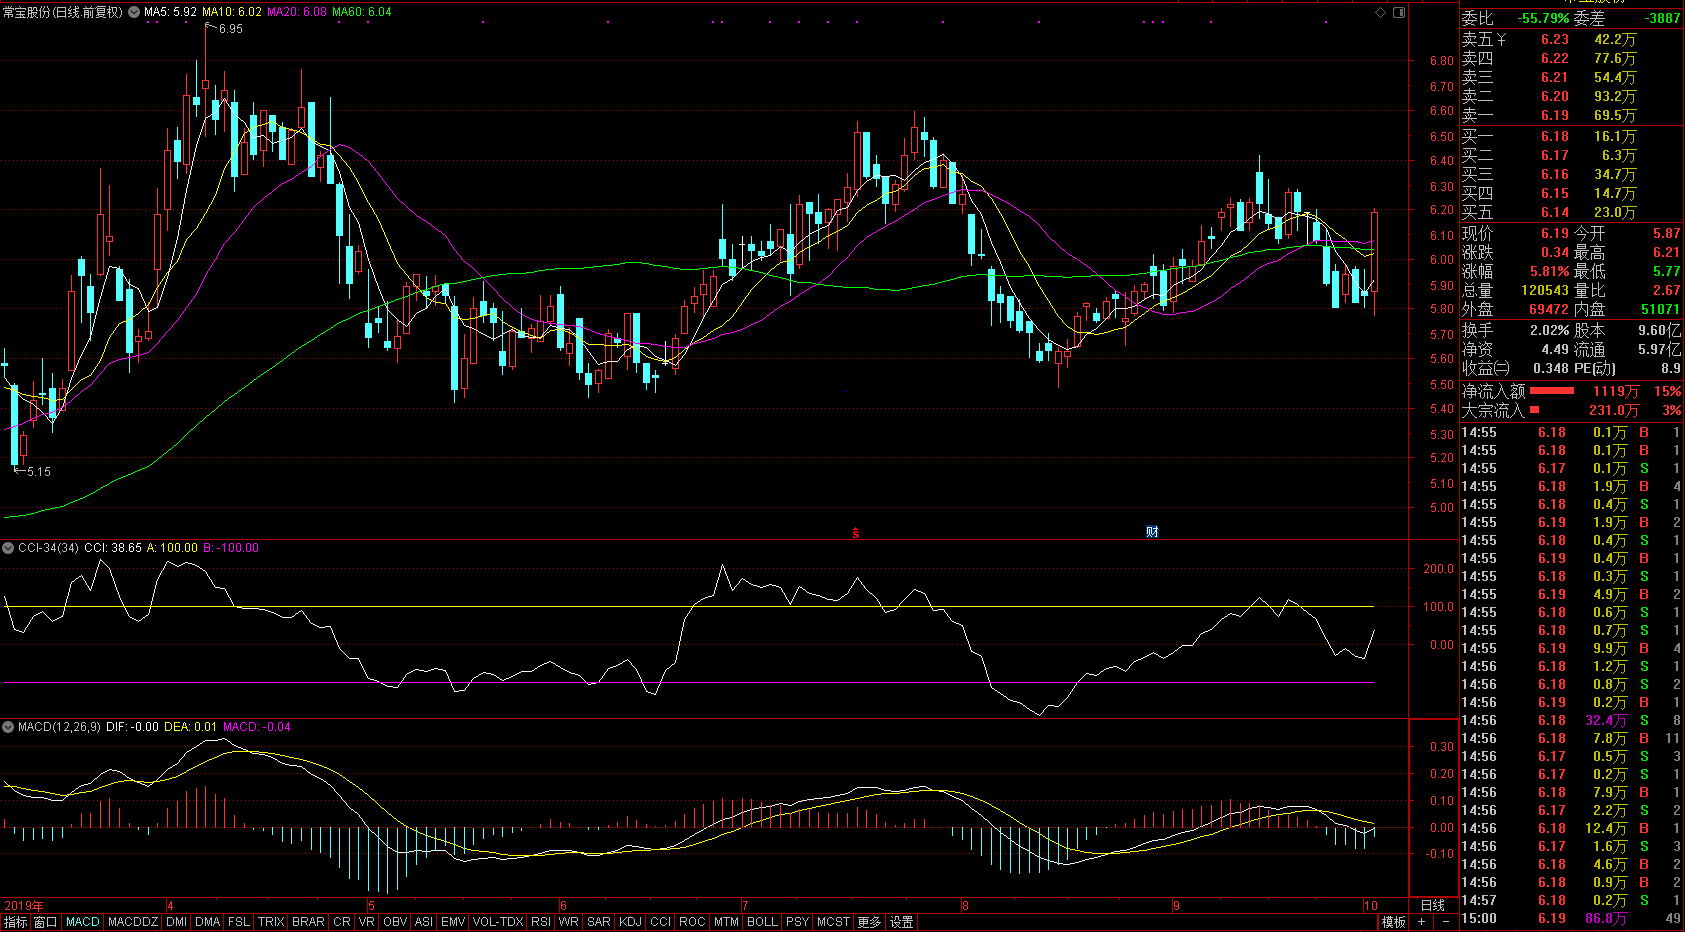Switch to the ASI indicator
1685x932 pixels.
[x=424, y=922]
